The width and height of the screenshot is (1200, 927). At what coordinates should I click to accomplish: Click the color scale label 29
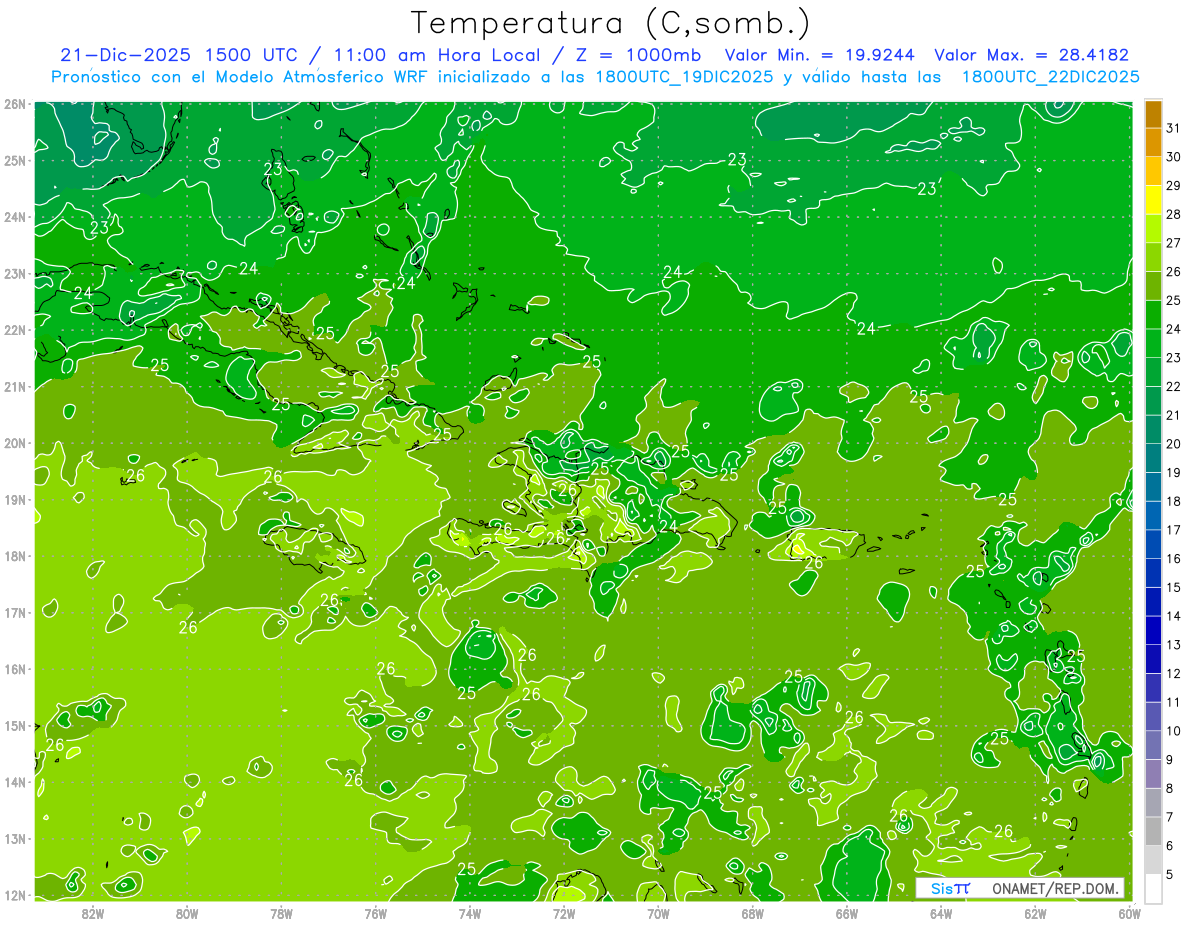pyautogui.click(x=1173, y=185)
